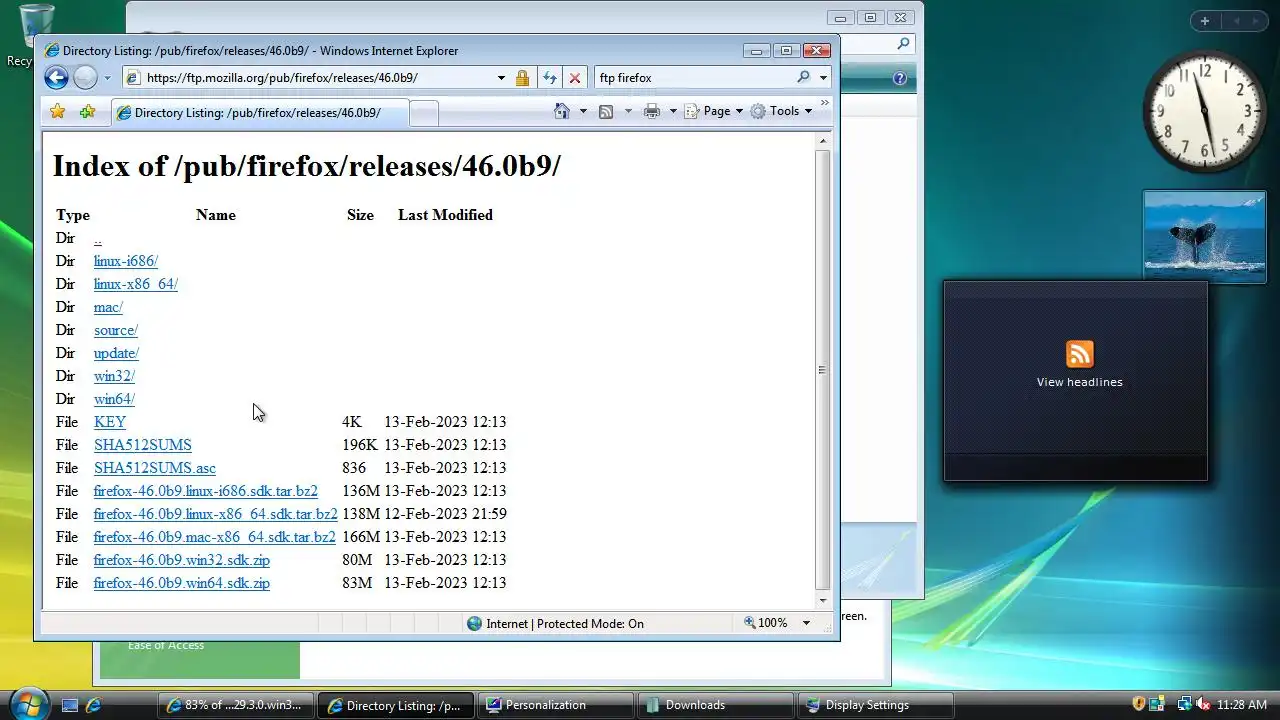The height and width of the screenshot is (720, 1280).
Task: Click the whale tail slideshow gadget picture
Action: (1205, 237)
